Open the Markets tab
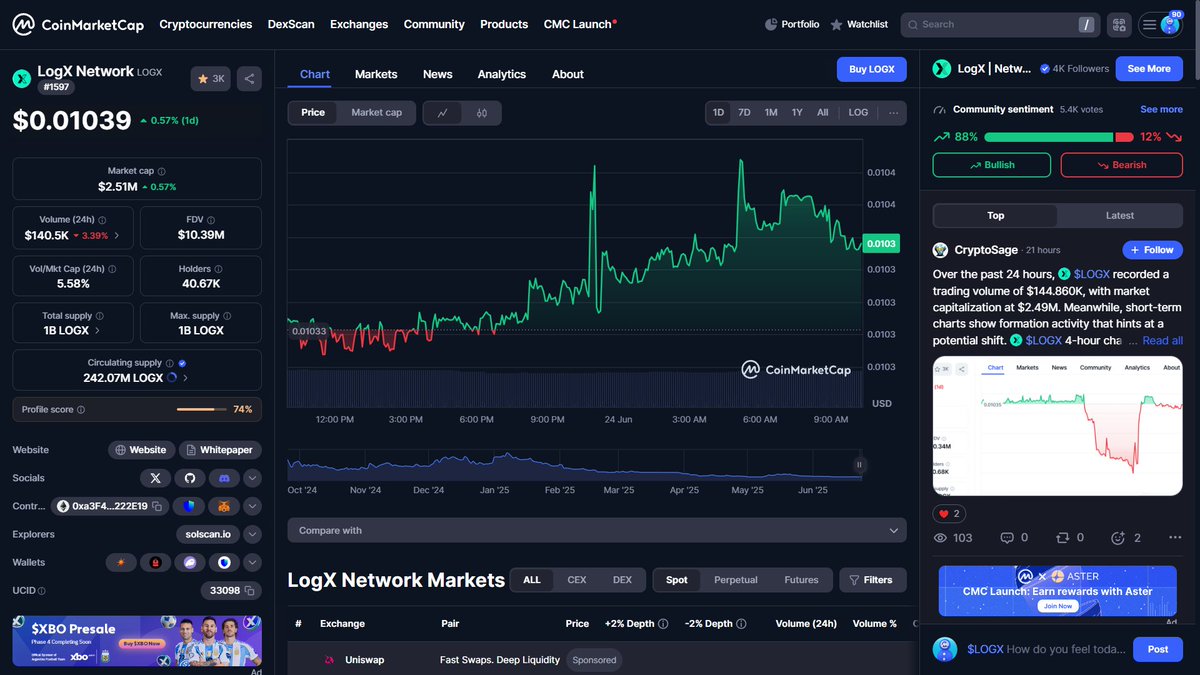Screen dimensions: 1200x675 [376, 74]
